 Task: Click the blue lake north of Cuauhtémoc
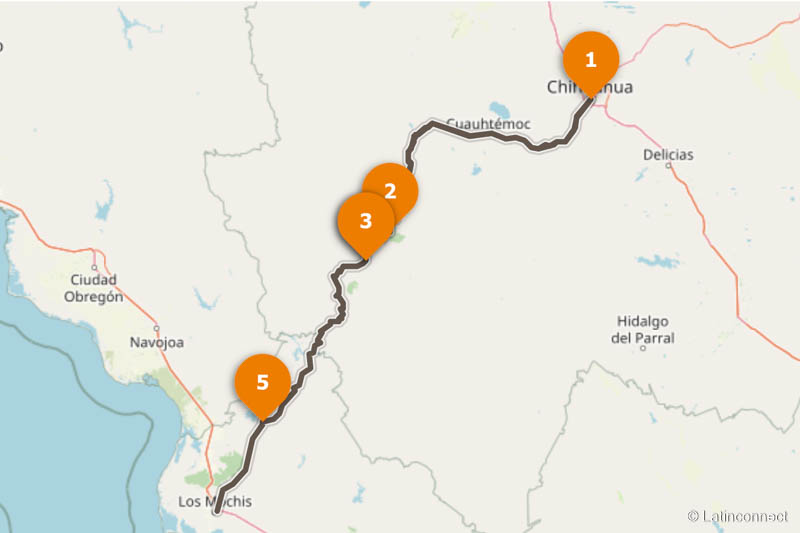499,110
